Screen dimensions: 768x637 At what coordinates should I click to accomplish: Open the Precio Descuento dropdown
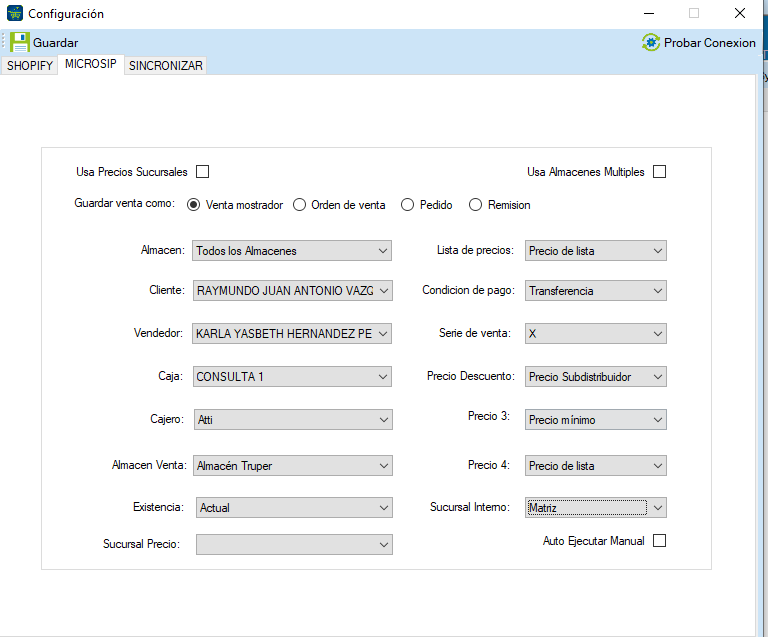(x=596, y=377)
